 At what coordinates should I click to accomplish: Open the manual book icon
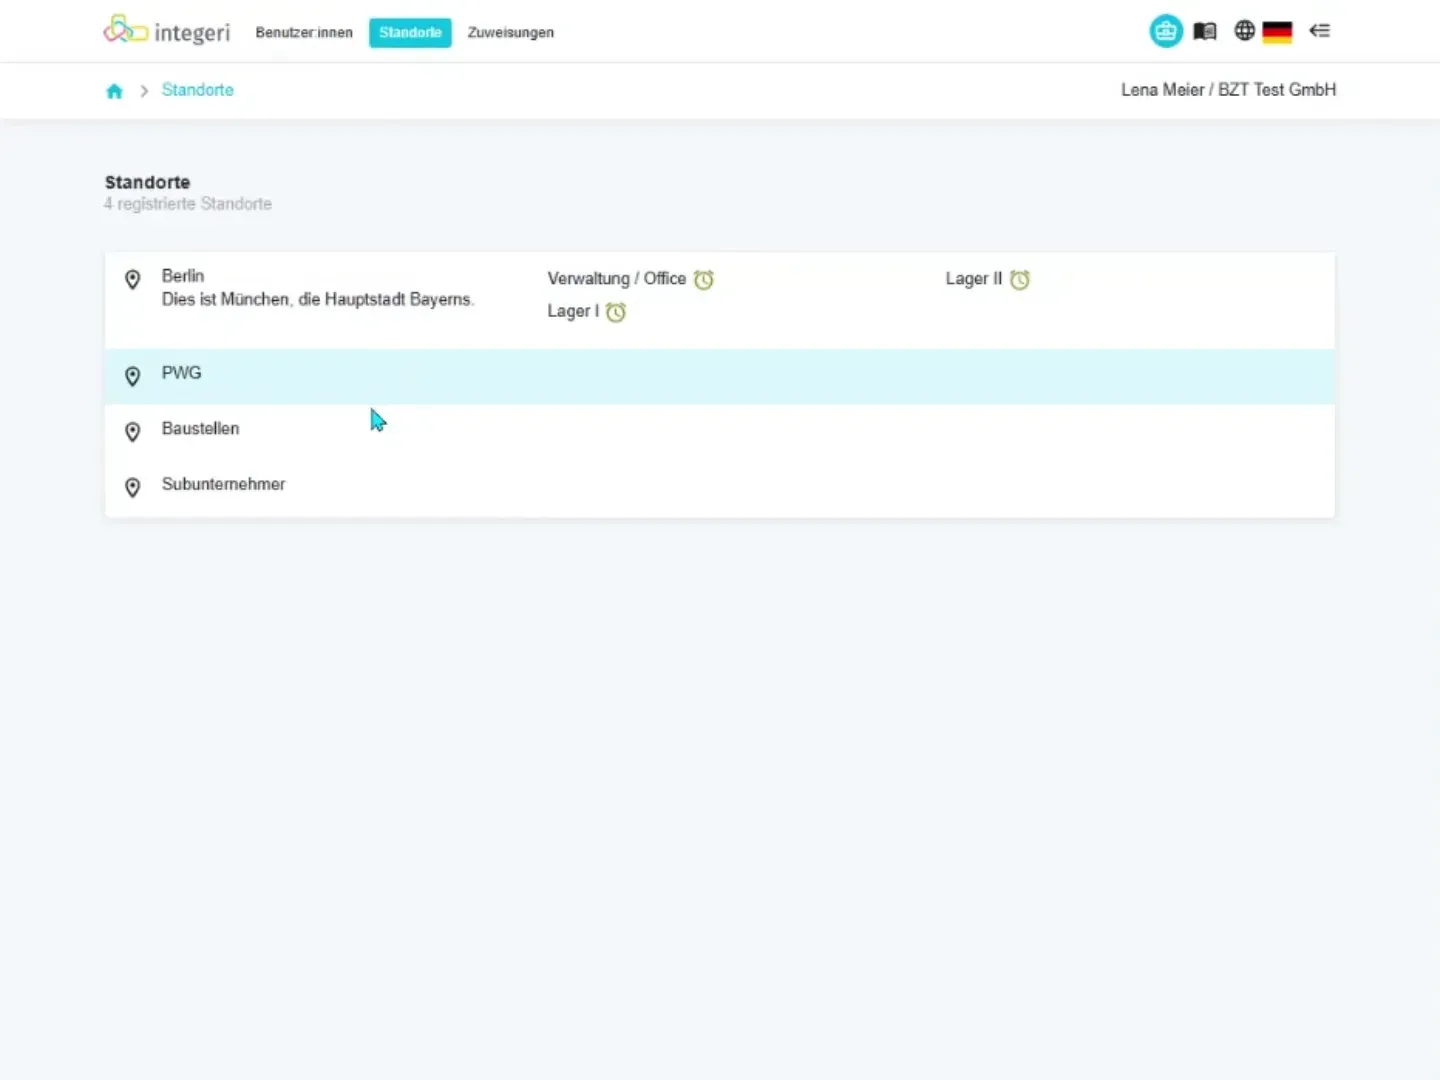coord(1205,31)
